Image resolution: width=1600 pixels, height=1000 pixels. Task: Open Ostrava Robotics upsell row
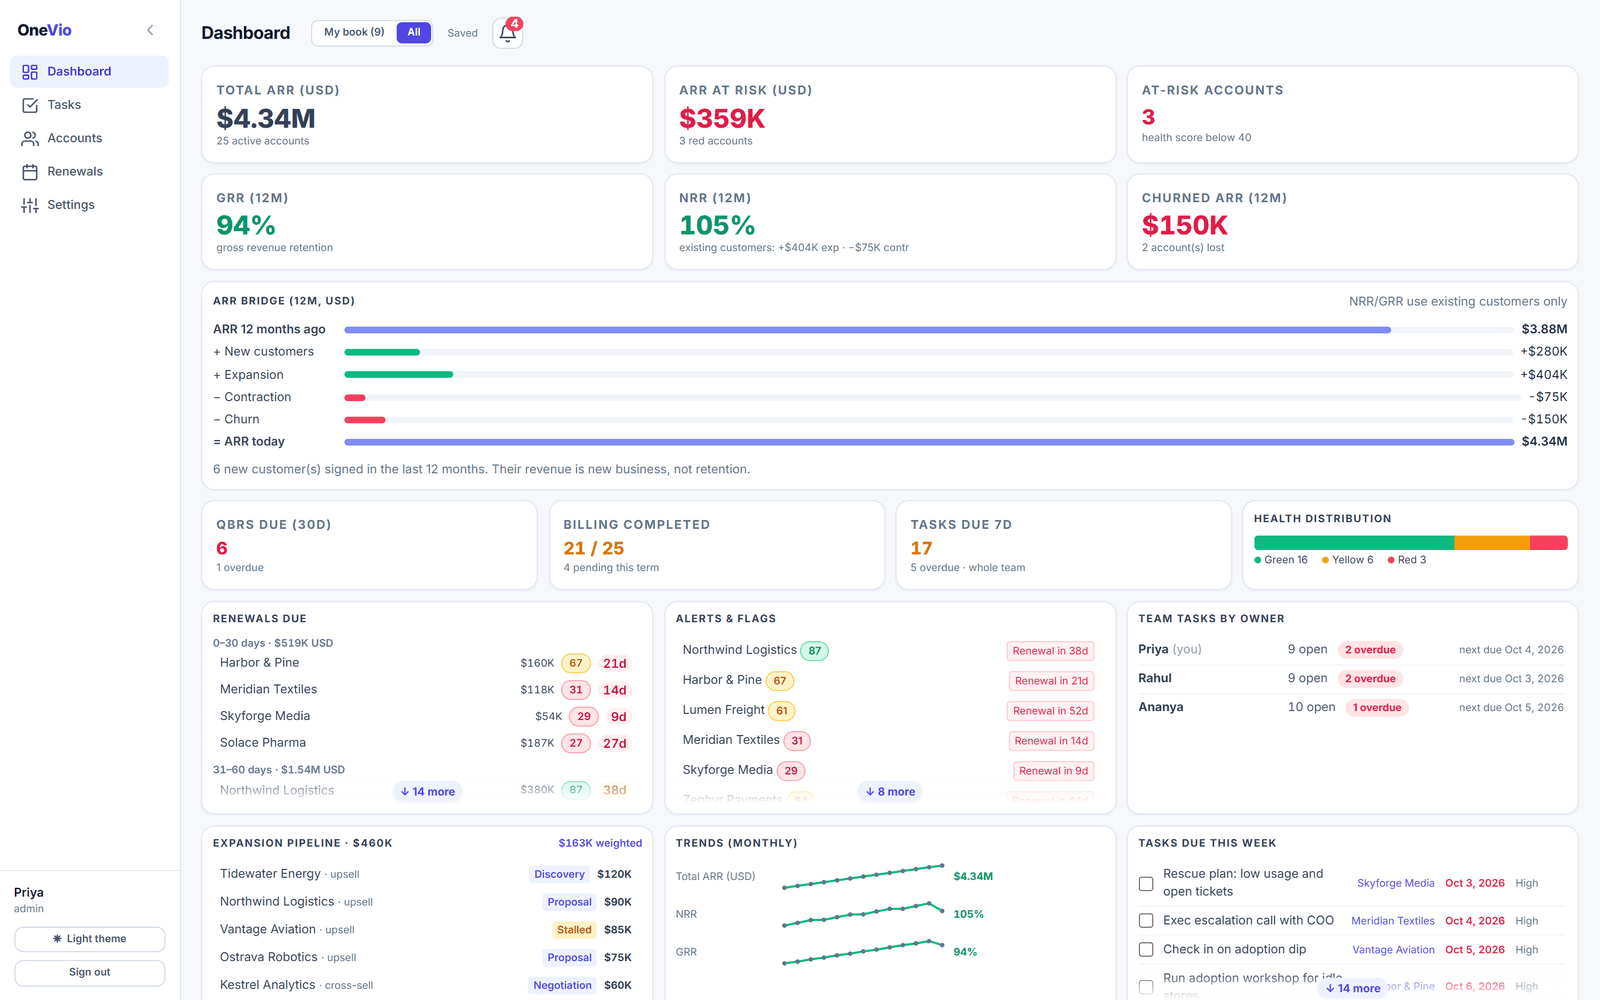[427, 957]
